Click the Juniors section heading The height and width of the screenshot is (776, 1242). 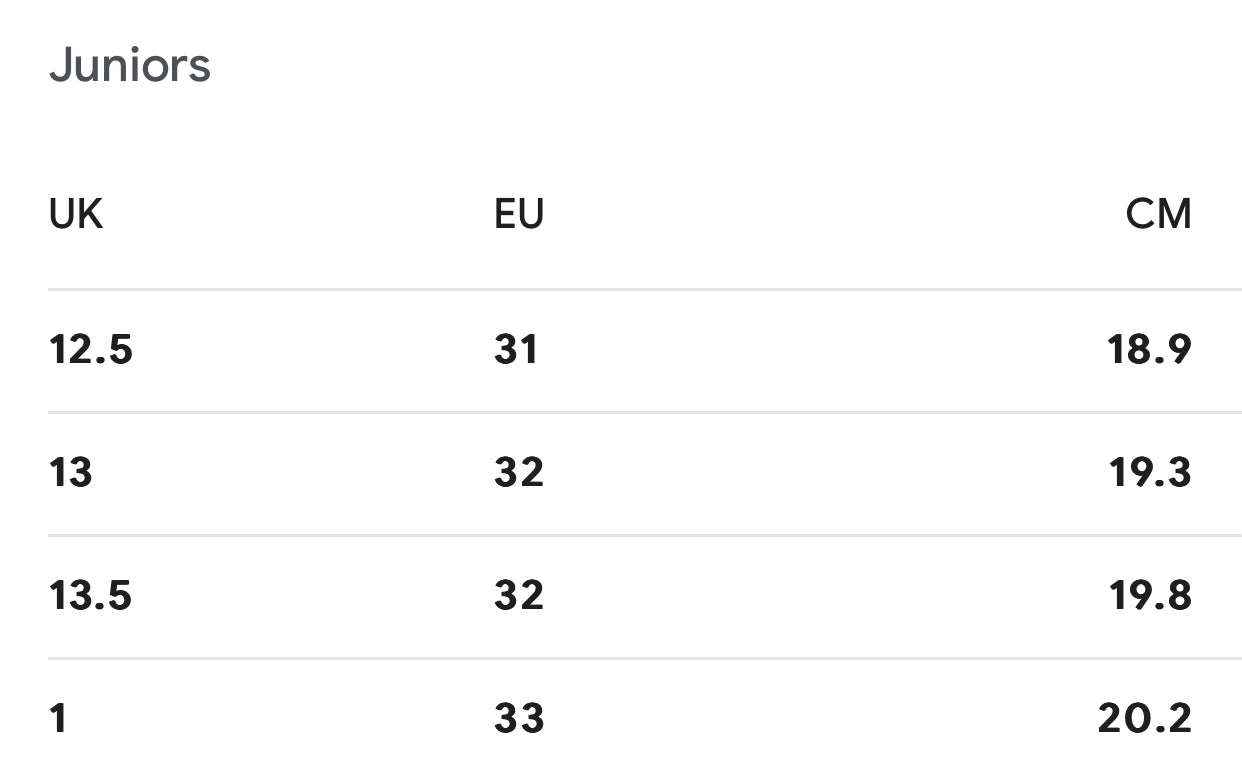[130, 66]
